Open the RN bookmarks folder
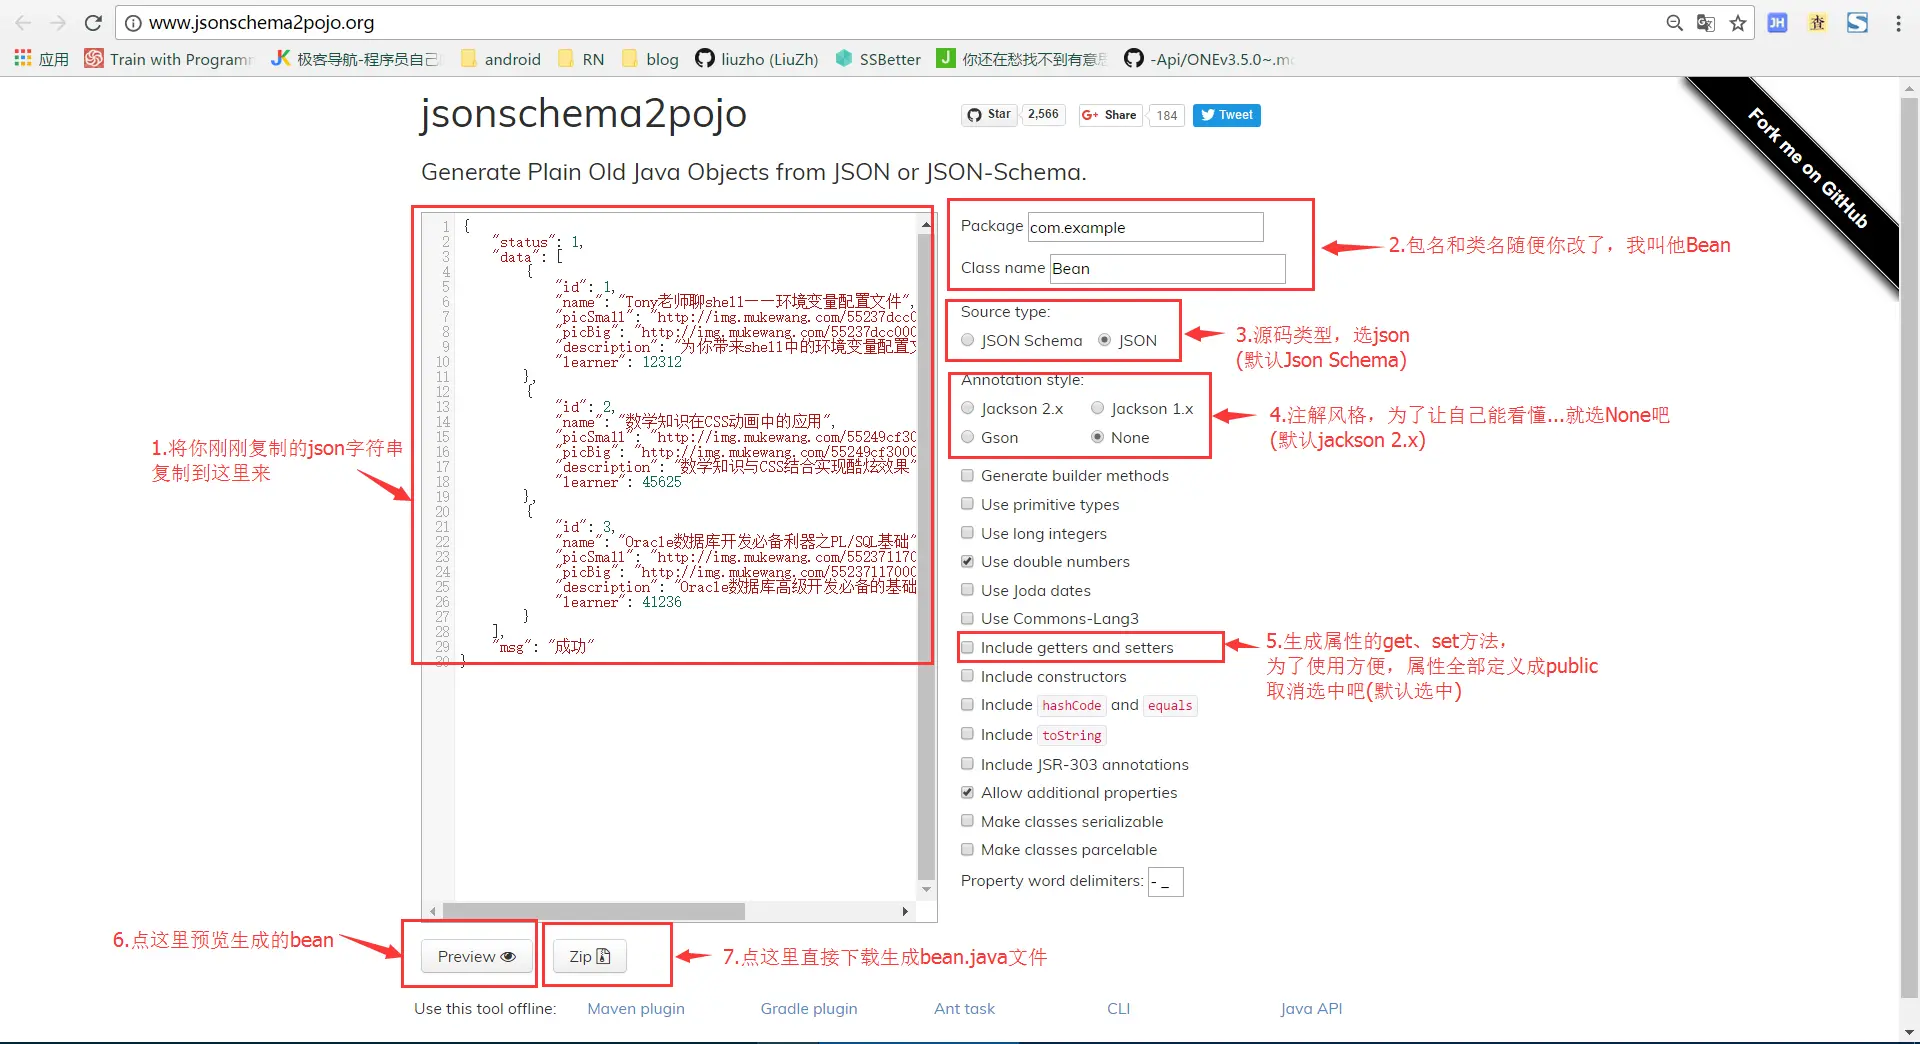The width and height of the screenshot is (1920, 1044). [x=581, y=59]
